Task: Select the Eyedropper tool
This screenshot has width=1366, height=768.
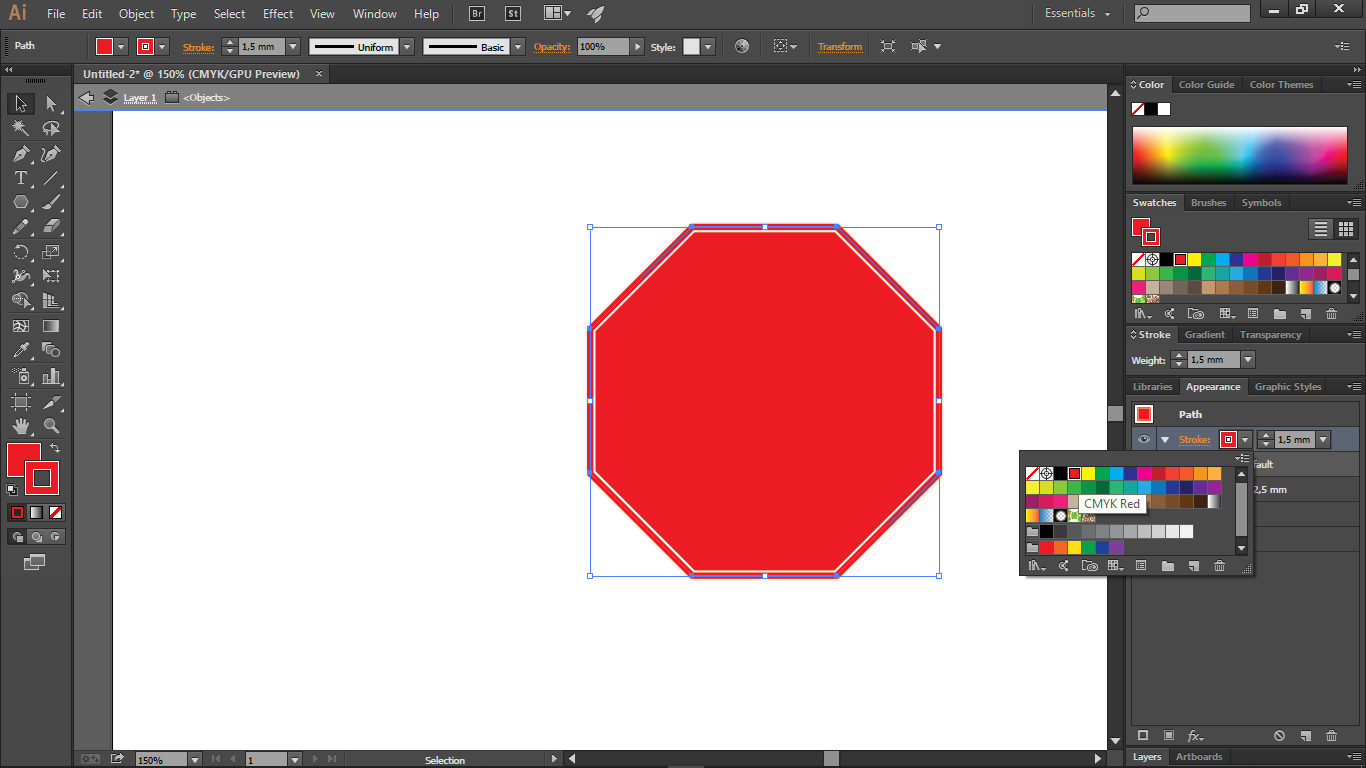Action: pos(20,350)
